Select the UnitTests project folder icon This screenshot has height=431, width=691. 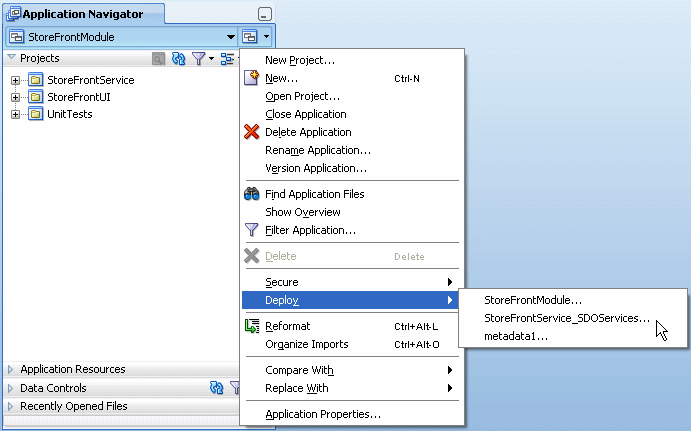coord(36,114)
